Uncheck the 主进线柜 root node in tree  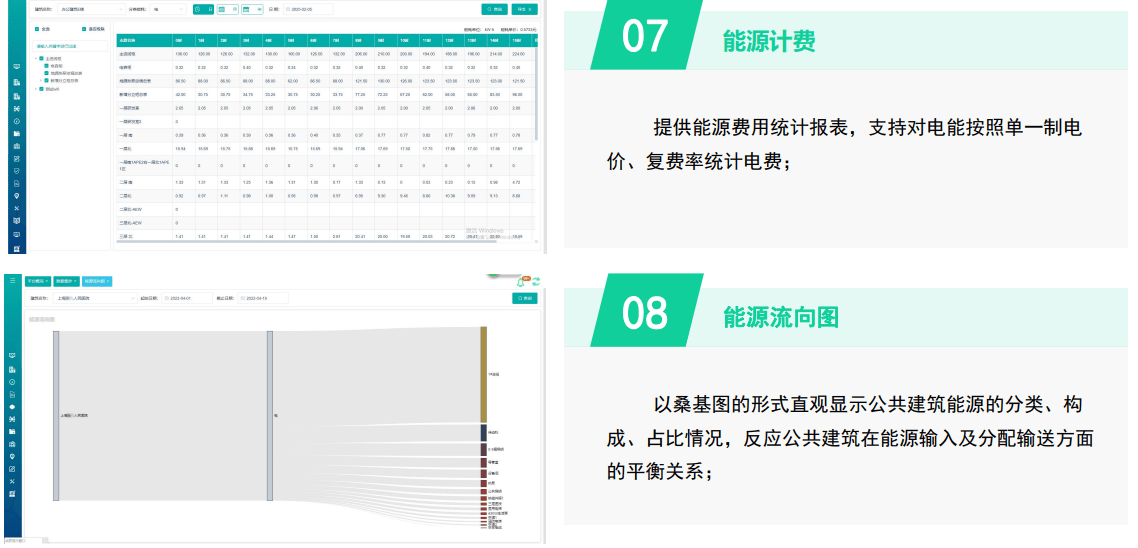41,58
